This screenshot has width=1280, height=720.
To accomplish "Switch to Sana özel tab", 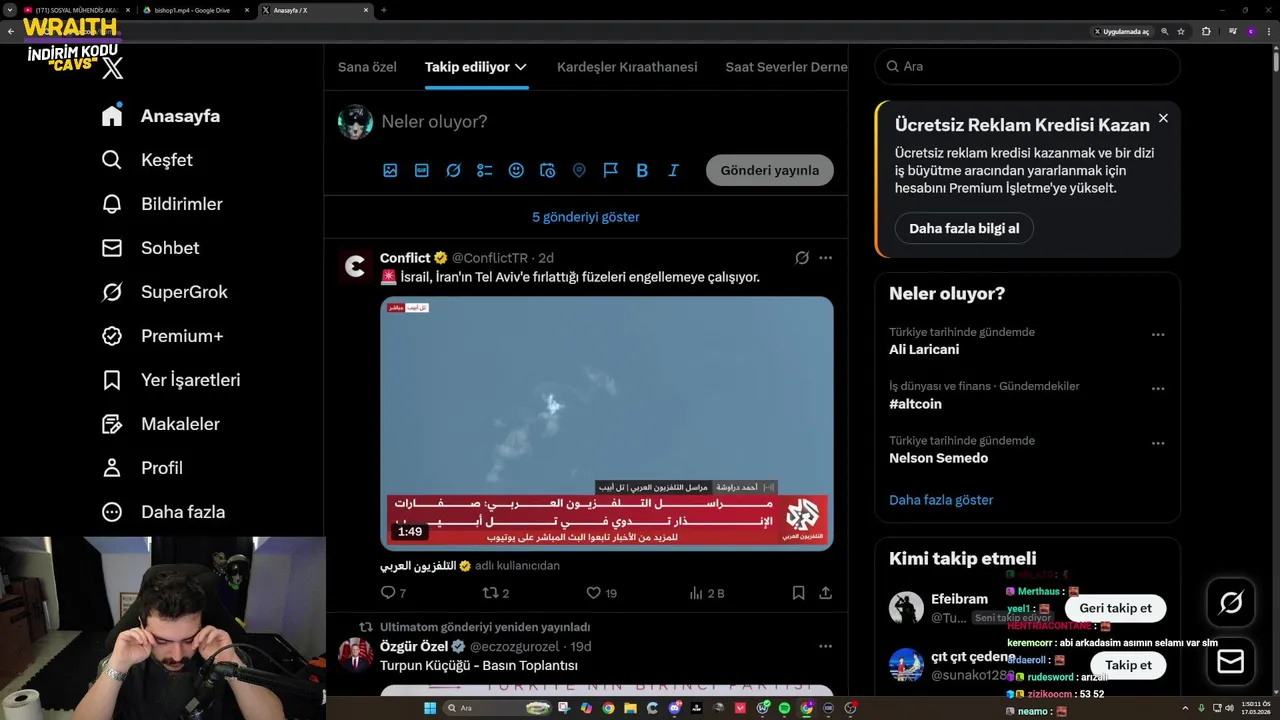I will [367, 67].
